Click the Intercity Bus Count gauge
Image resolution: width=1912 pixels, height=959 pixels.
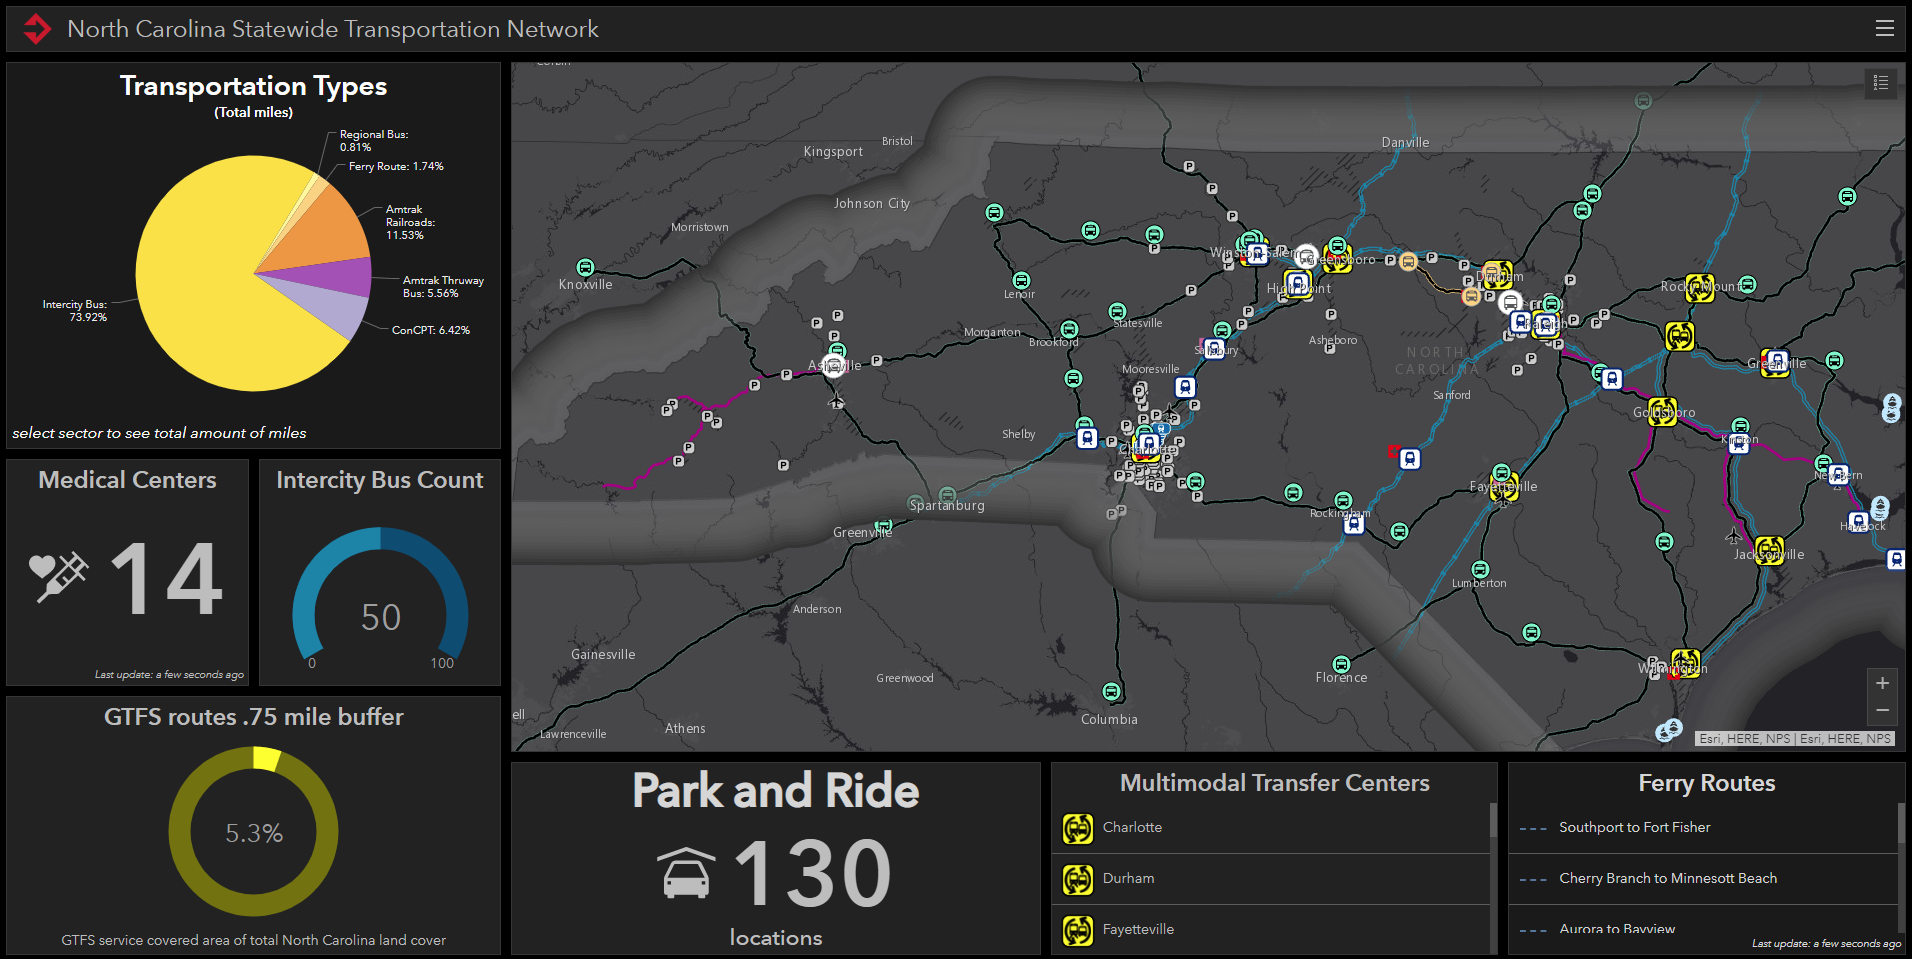tap(380, 593)
